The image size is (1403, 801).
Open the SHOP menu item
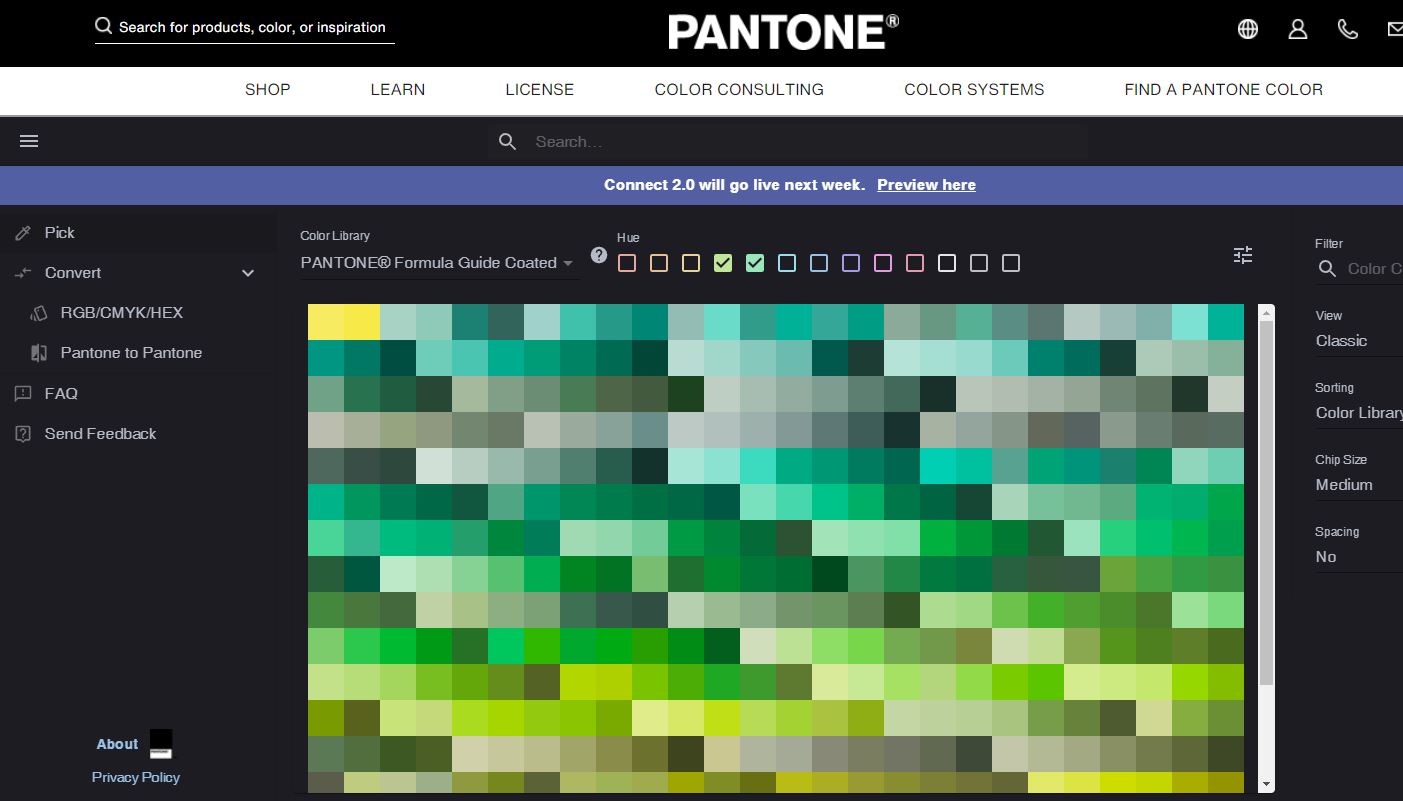pos(268,90)
